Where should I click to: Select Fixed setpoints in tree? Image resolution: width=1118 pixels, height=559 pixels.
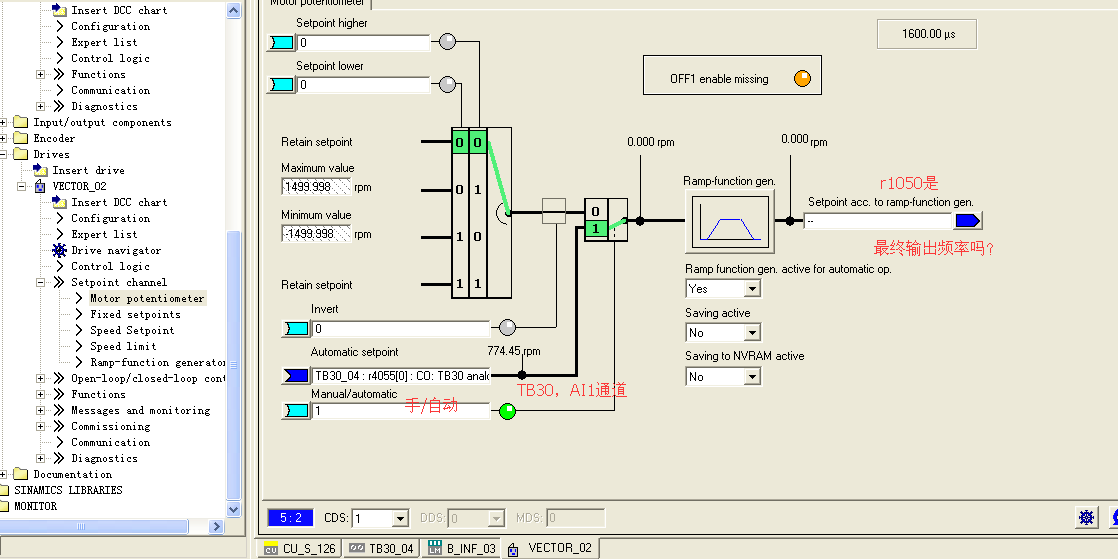pyautogui.click(x=135, y=314)
